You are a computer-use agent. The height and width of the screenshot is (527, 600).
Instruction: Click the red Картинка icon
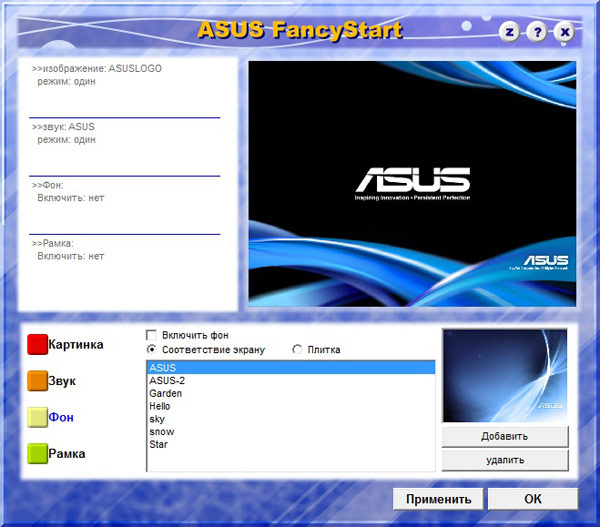click(37, 345)
